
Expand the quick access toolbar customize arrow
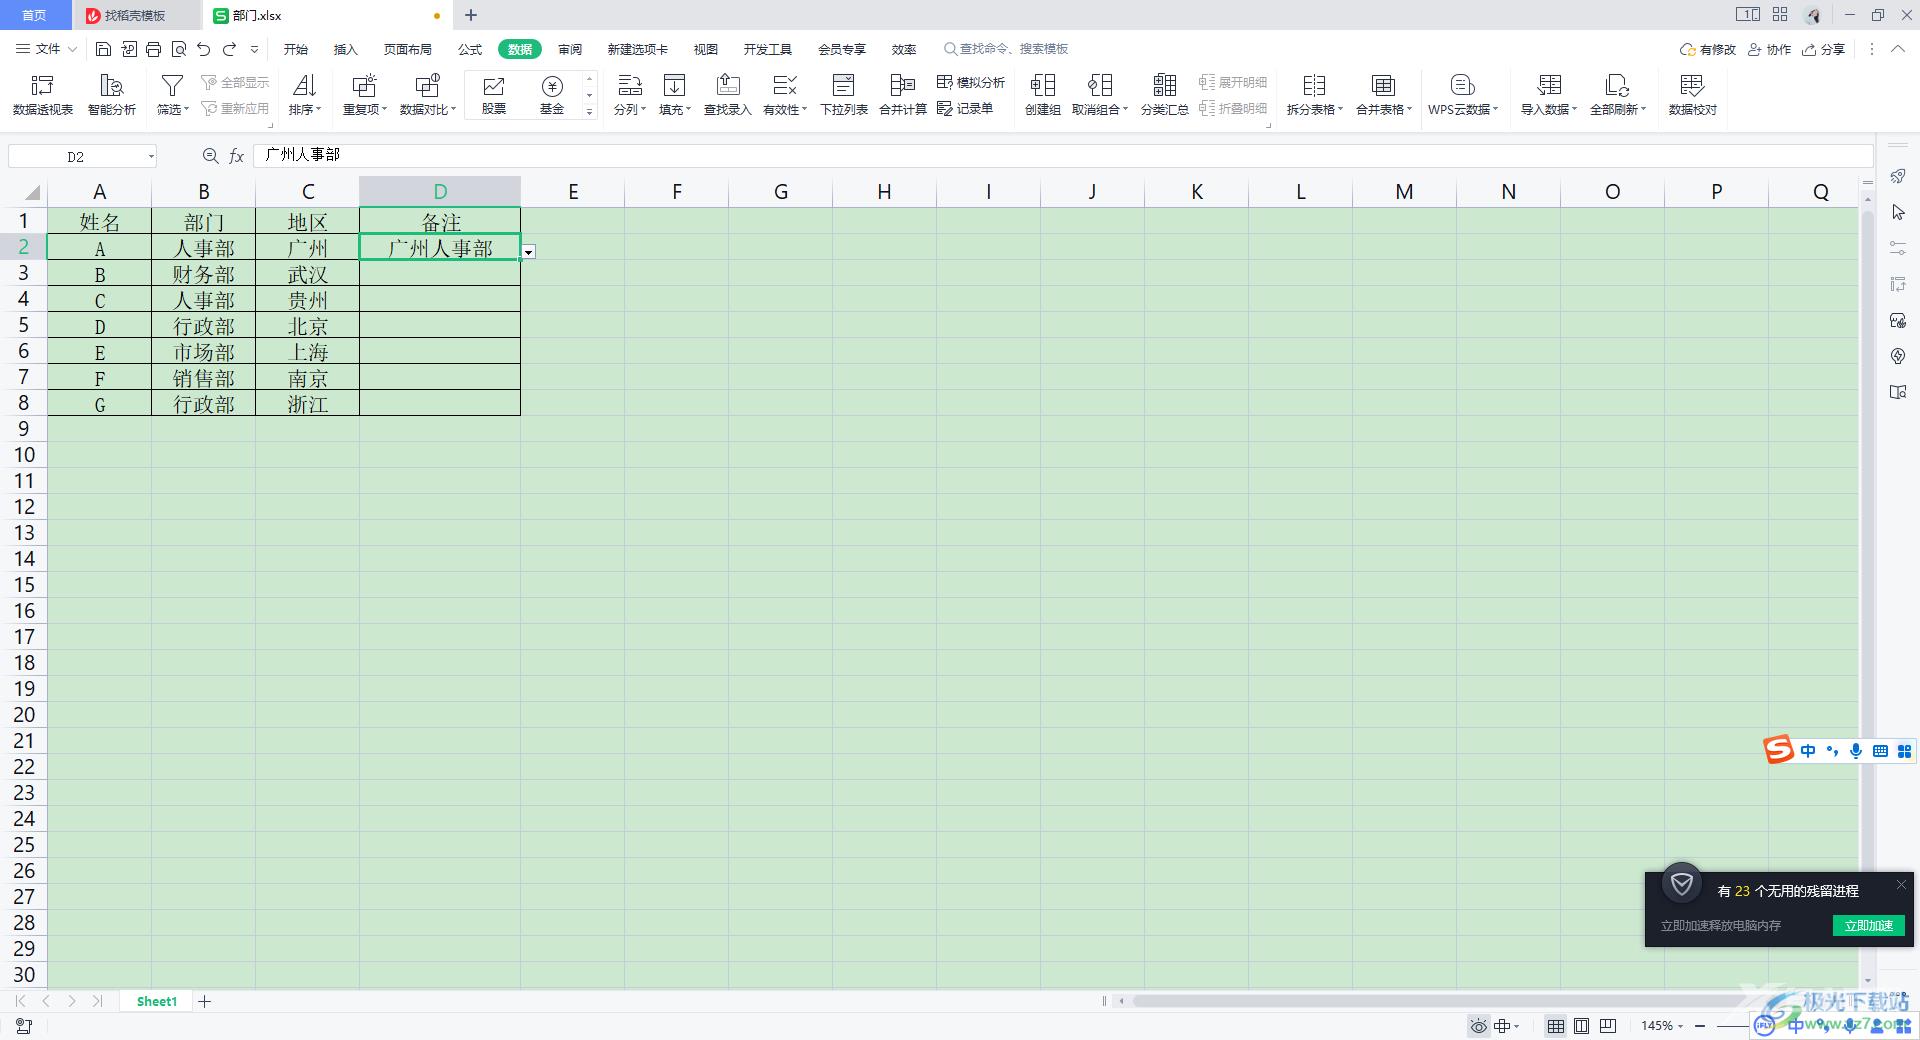pyautogui.click(x=254, y=49)
